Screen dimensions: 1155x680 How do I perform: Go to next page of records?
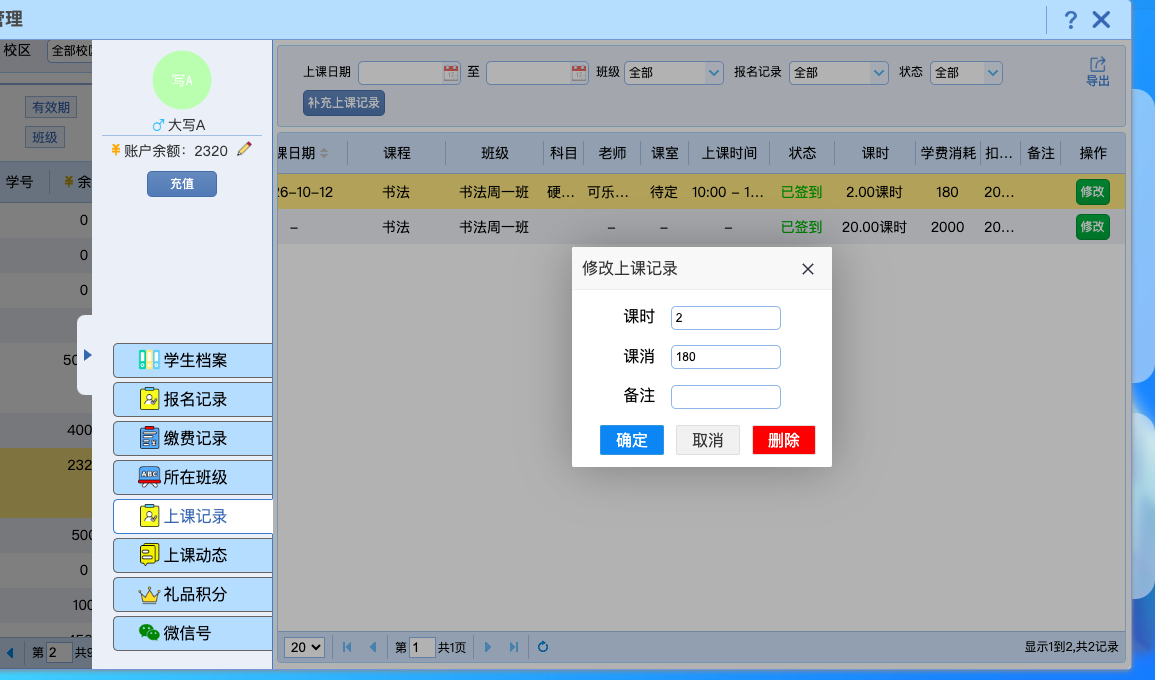488,647
